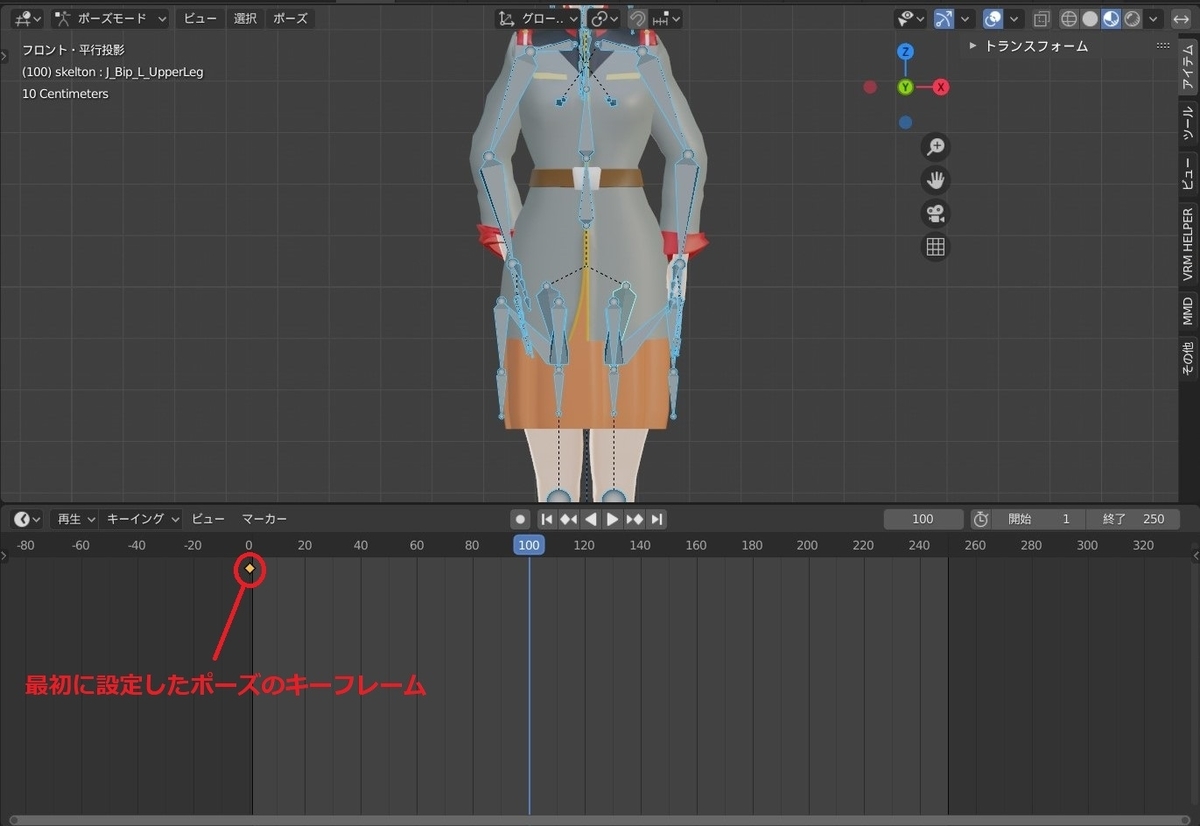Open the MMD sidebar tab
1200x826 pixels.
point(1187,311)
